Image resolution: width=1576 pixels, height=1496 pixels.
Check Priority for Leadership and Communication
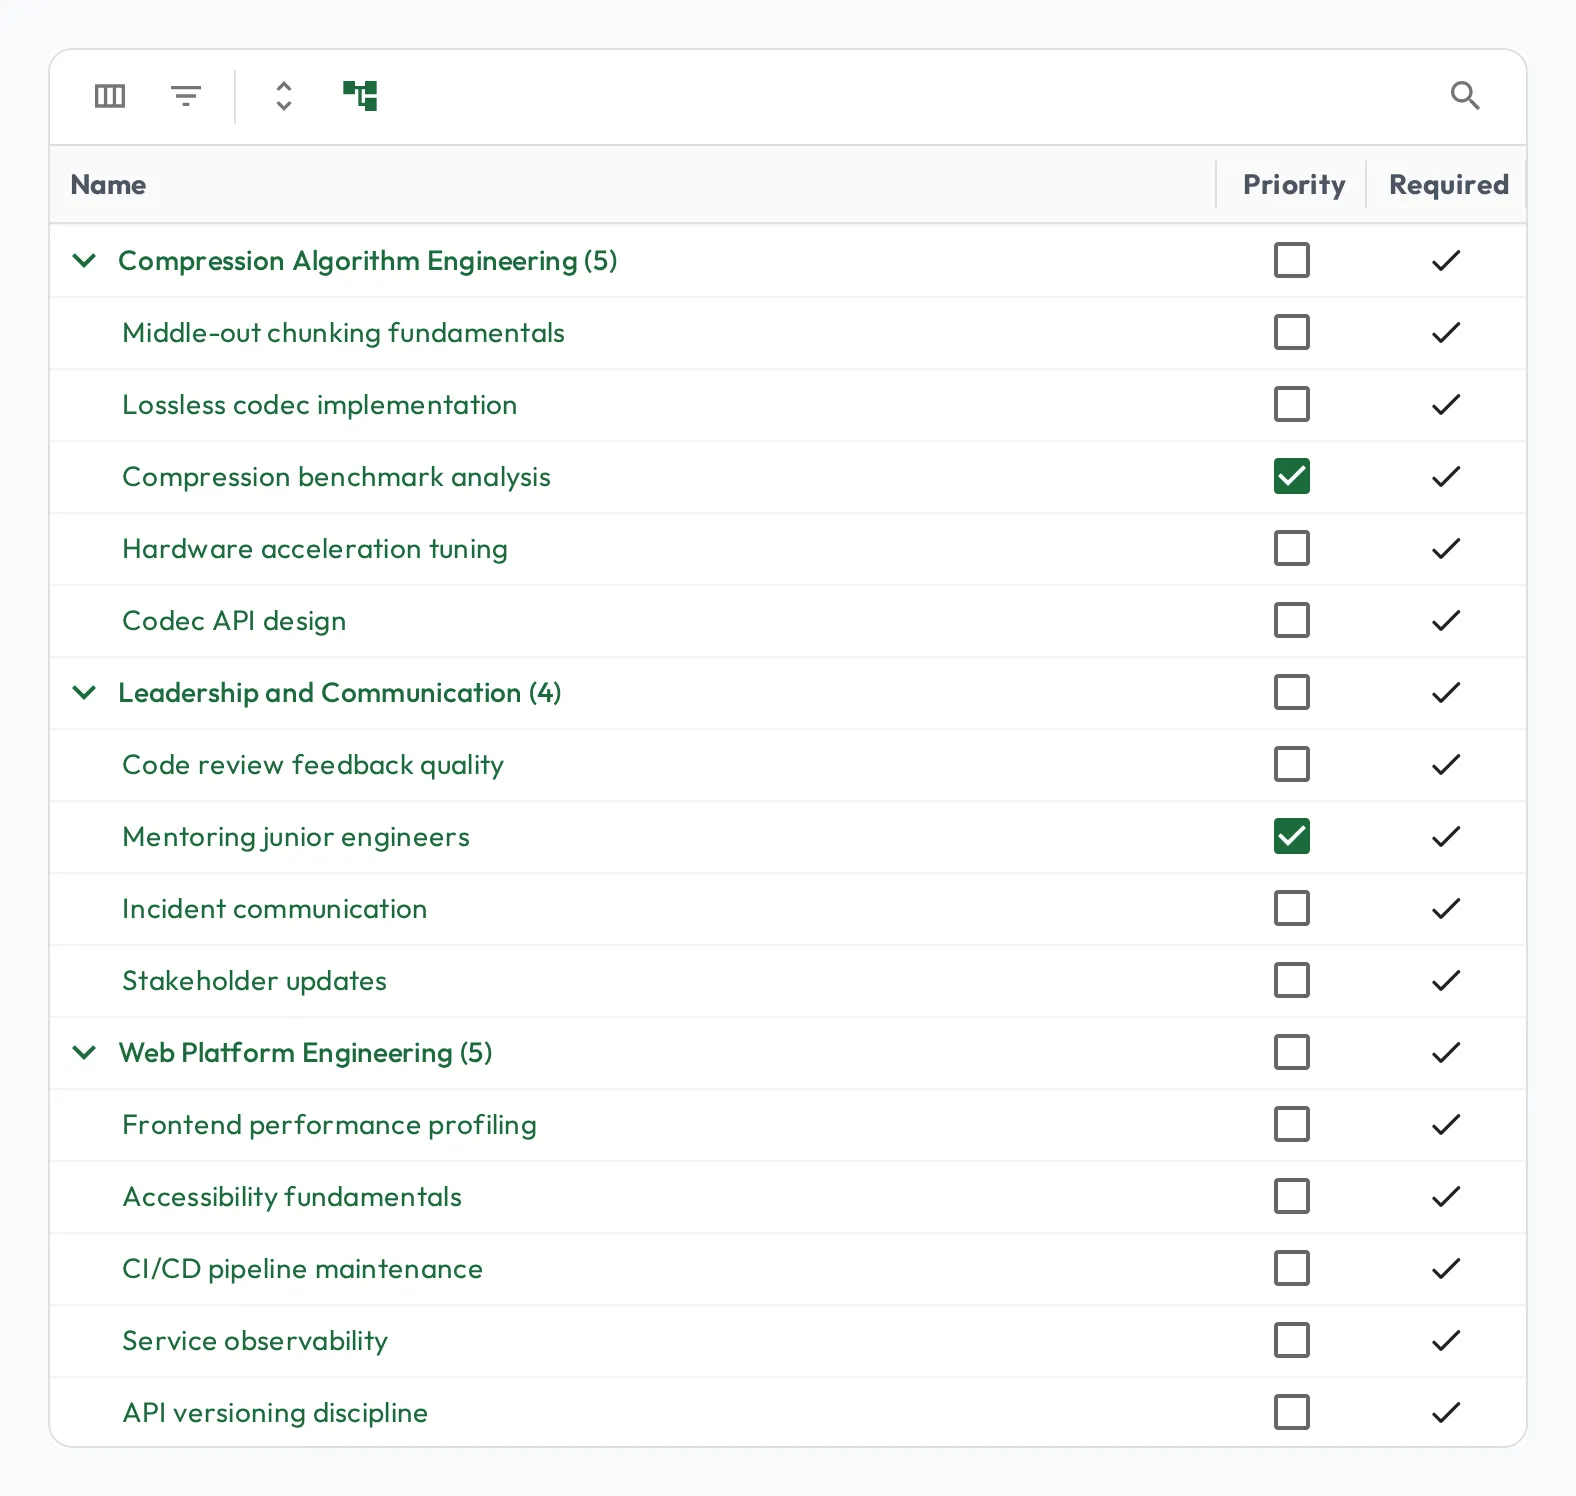pyautogui.click(x=1292, y=693)
